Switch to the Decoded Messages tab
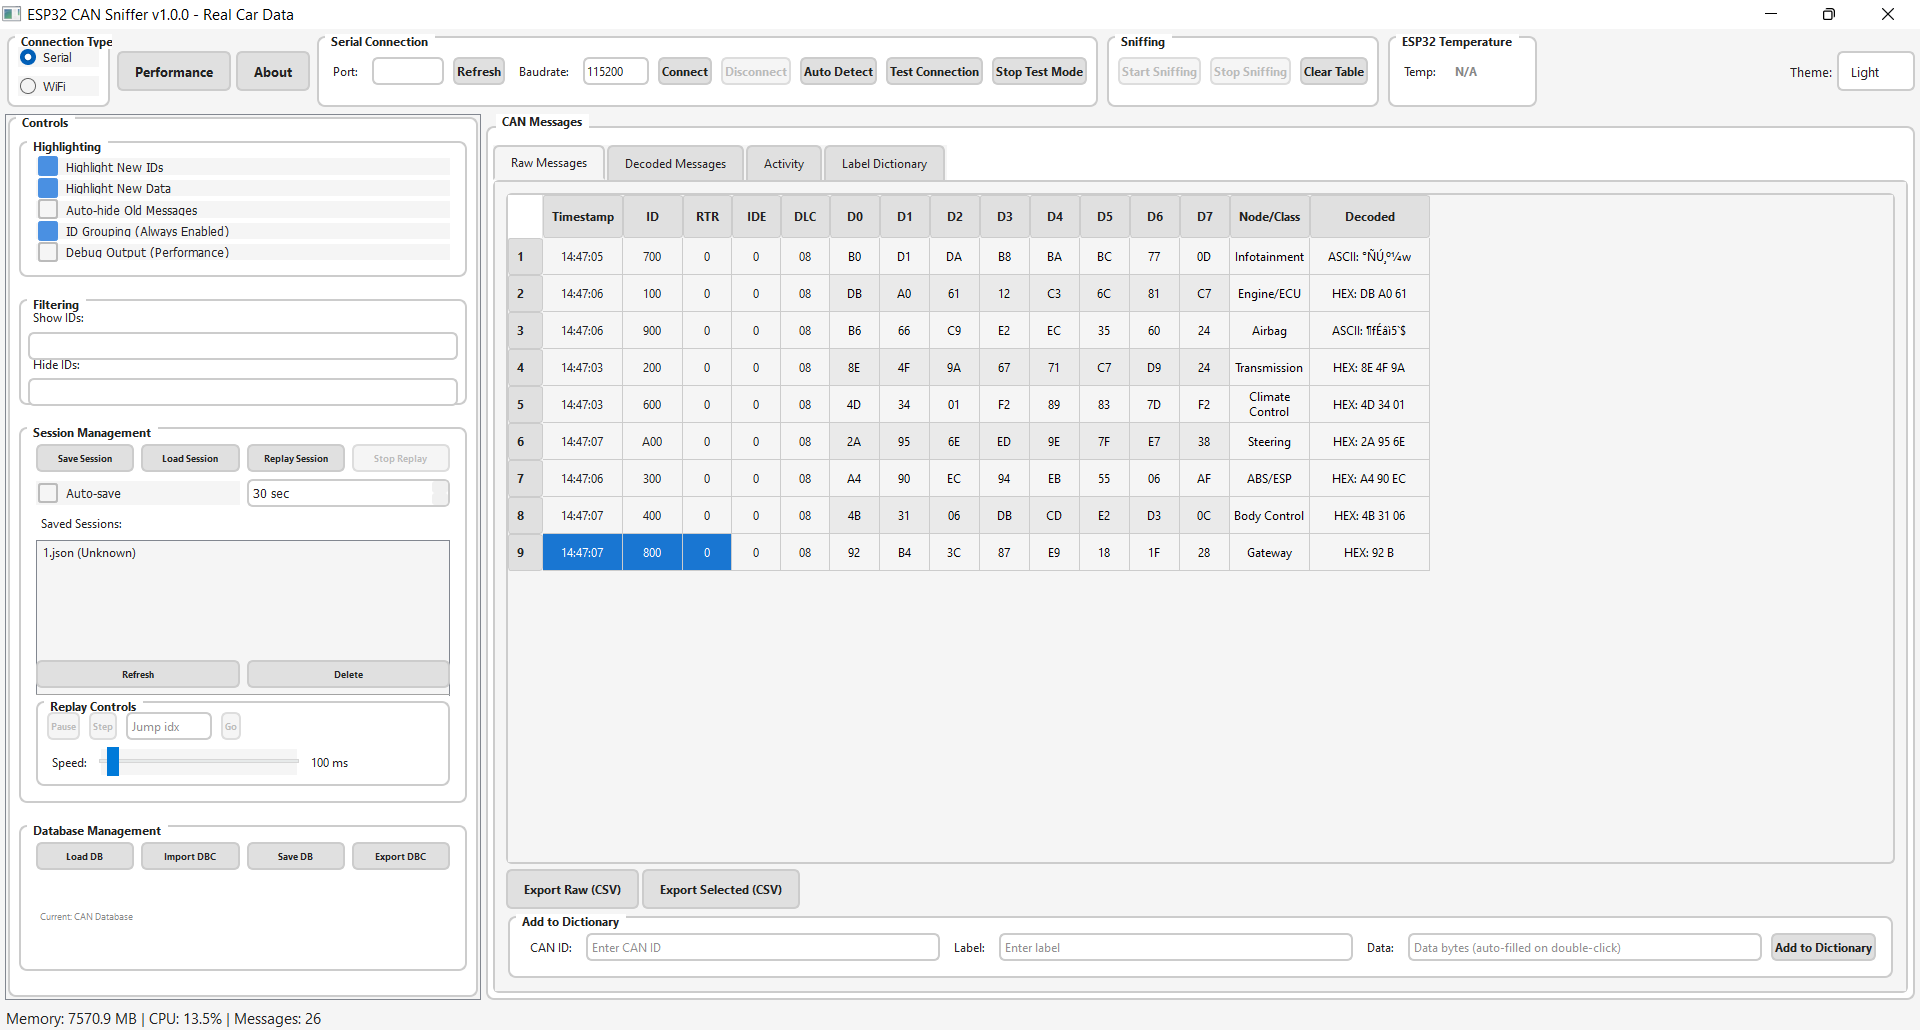1920x1030 pixels. (x=674, y=162)
